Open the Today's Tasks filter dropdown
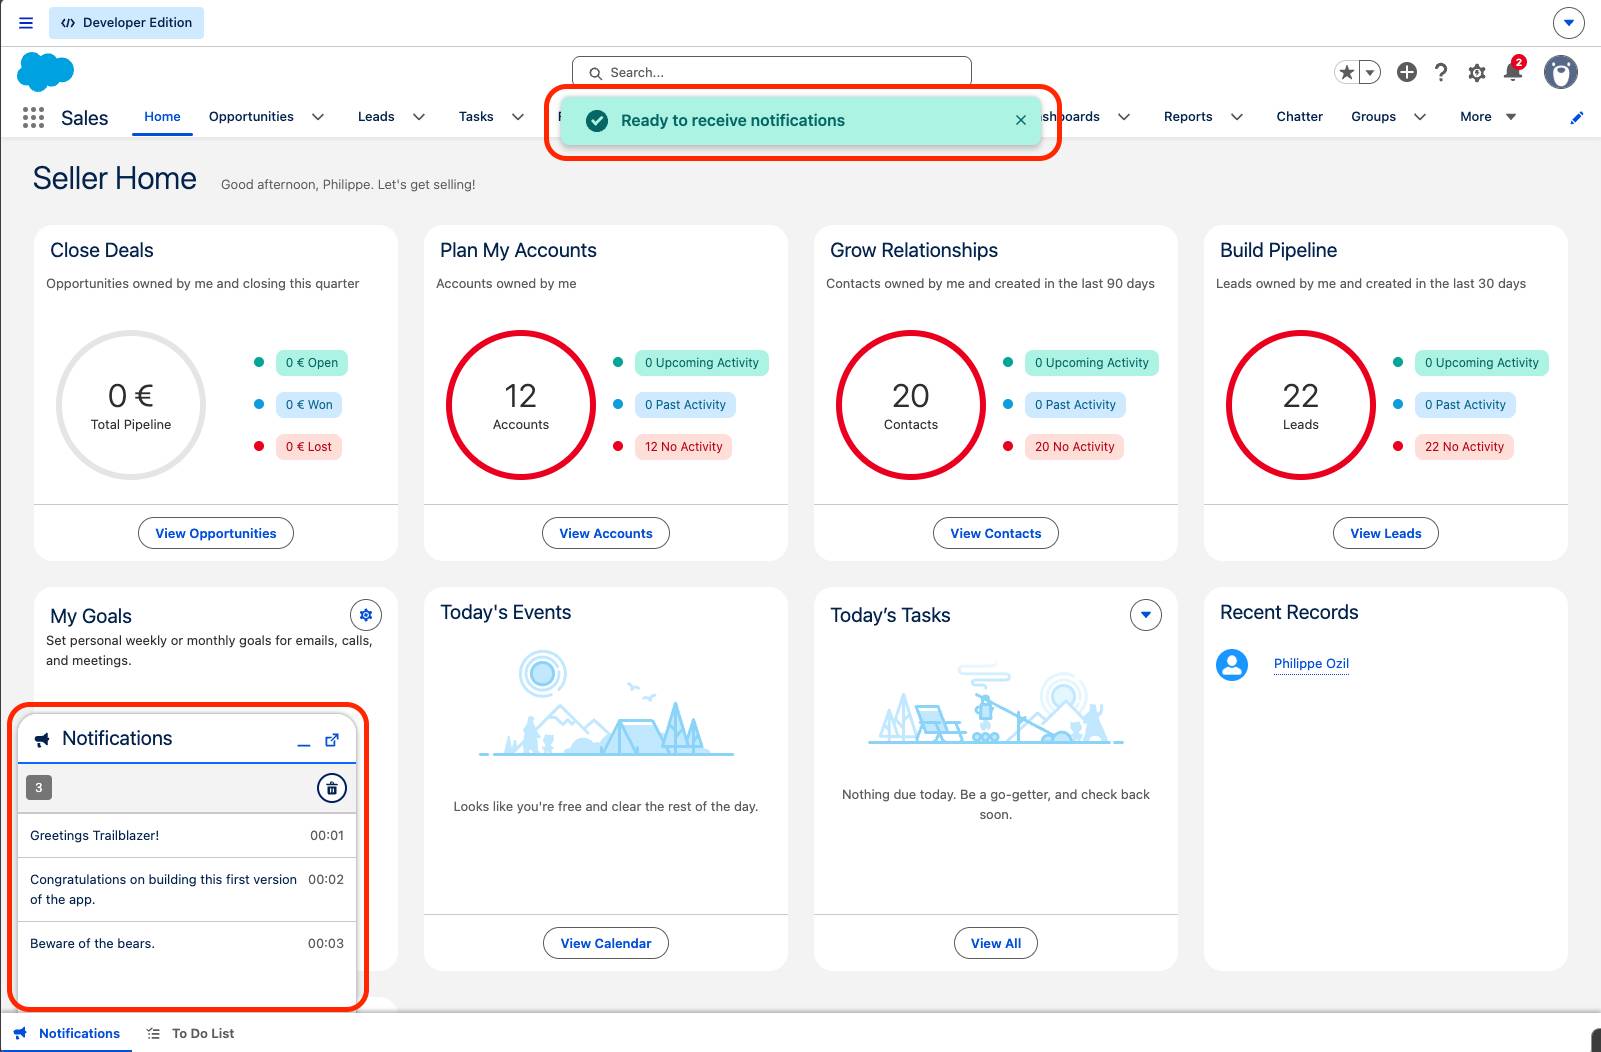This screenshot has height=1052, width=1601. click(1146, 615)
